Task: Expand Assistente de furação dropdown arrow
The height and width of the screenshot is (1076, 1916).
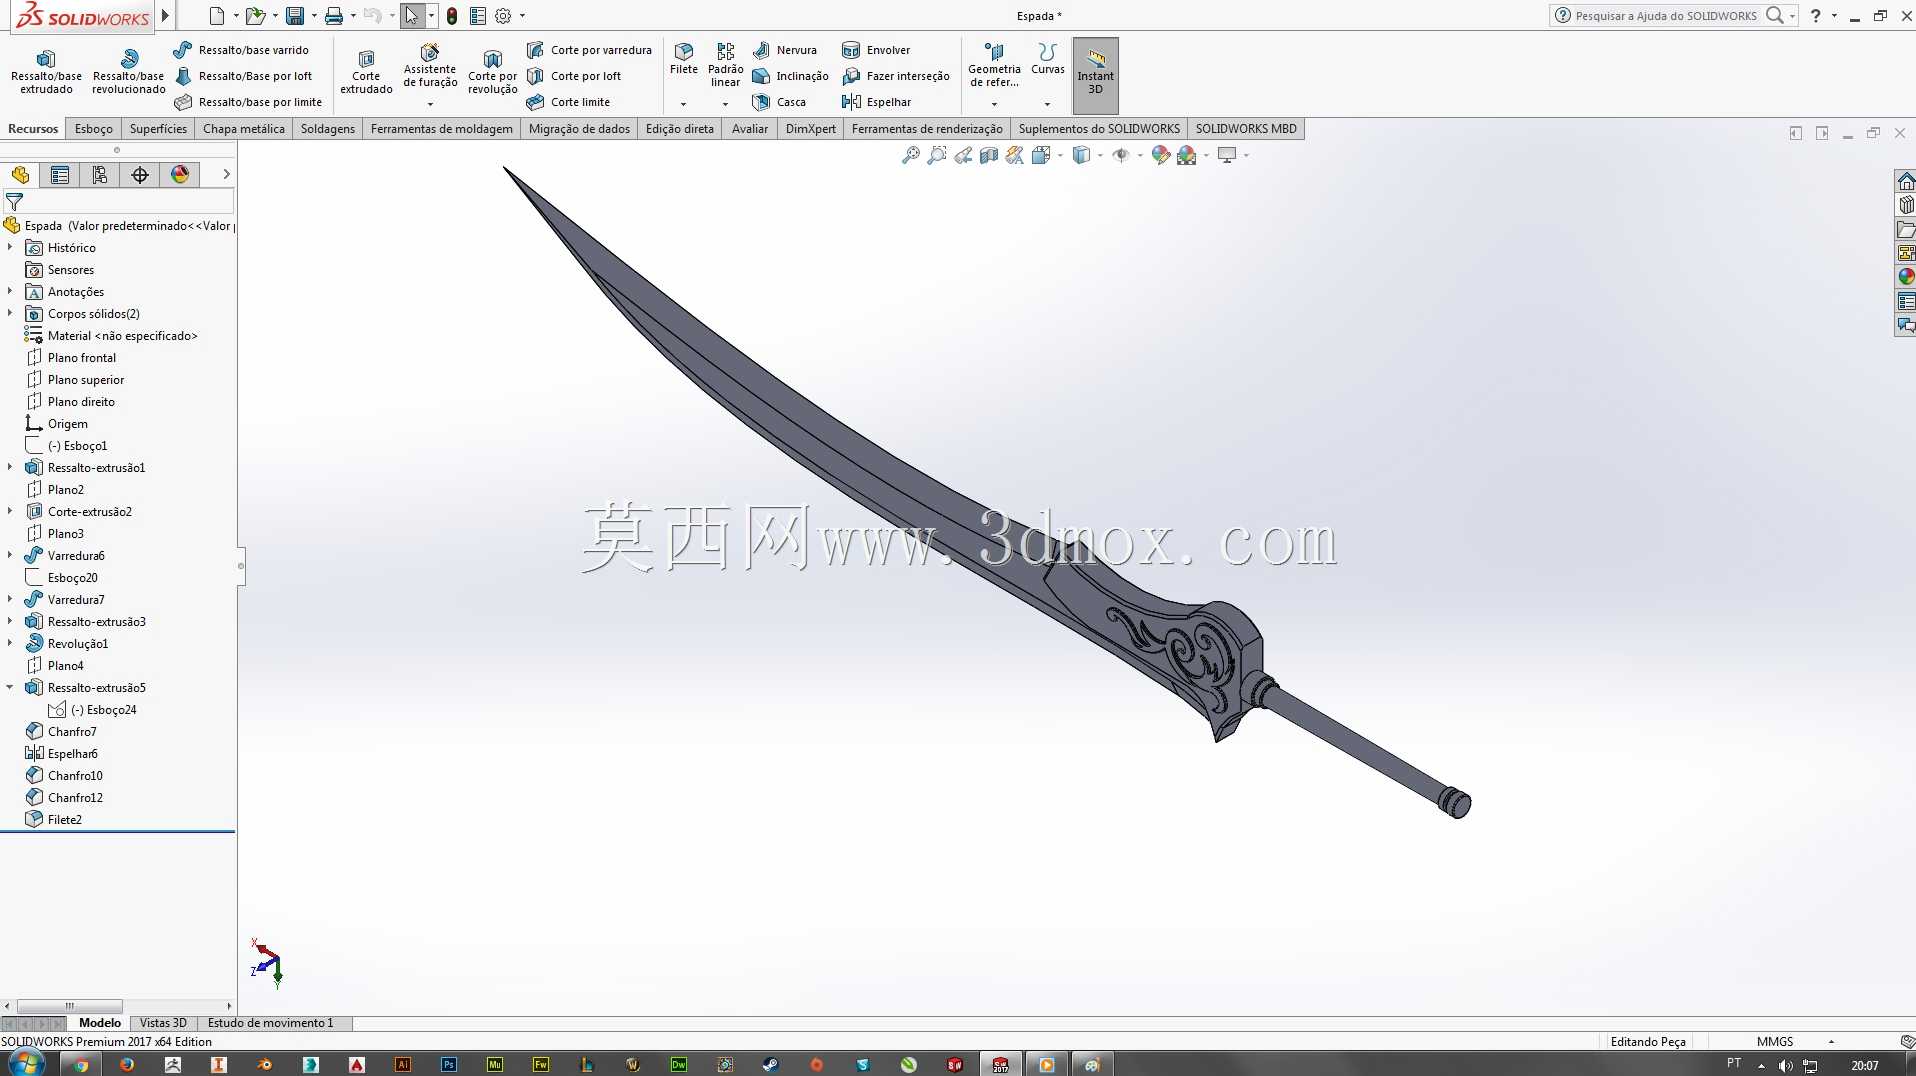Action: [x=430, y=104]
